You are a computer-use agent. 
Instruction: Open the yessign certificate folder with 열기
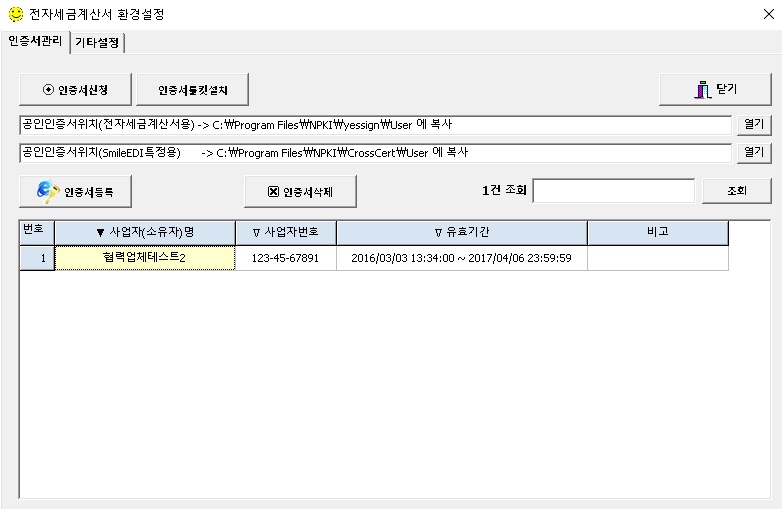click(x=754, y=125)
